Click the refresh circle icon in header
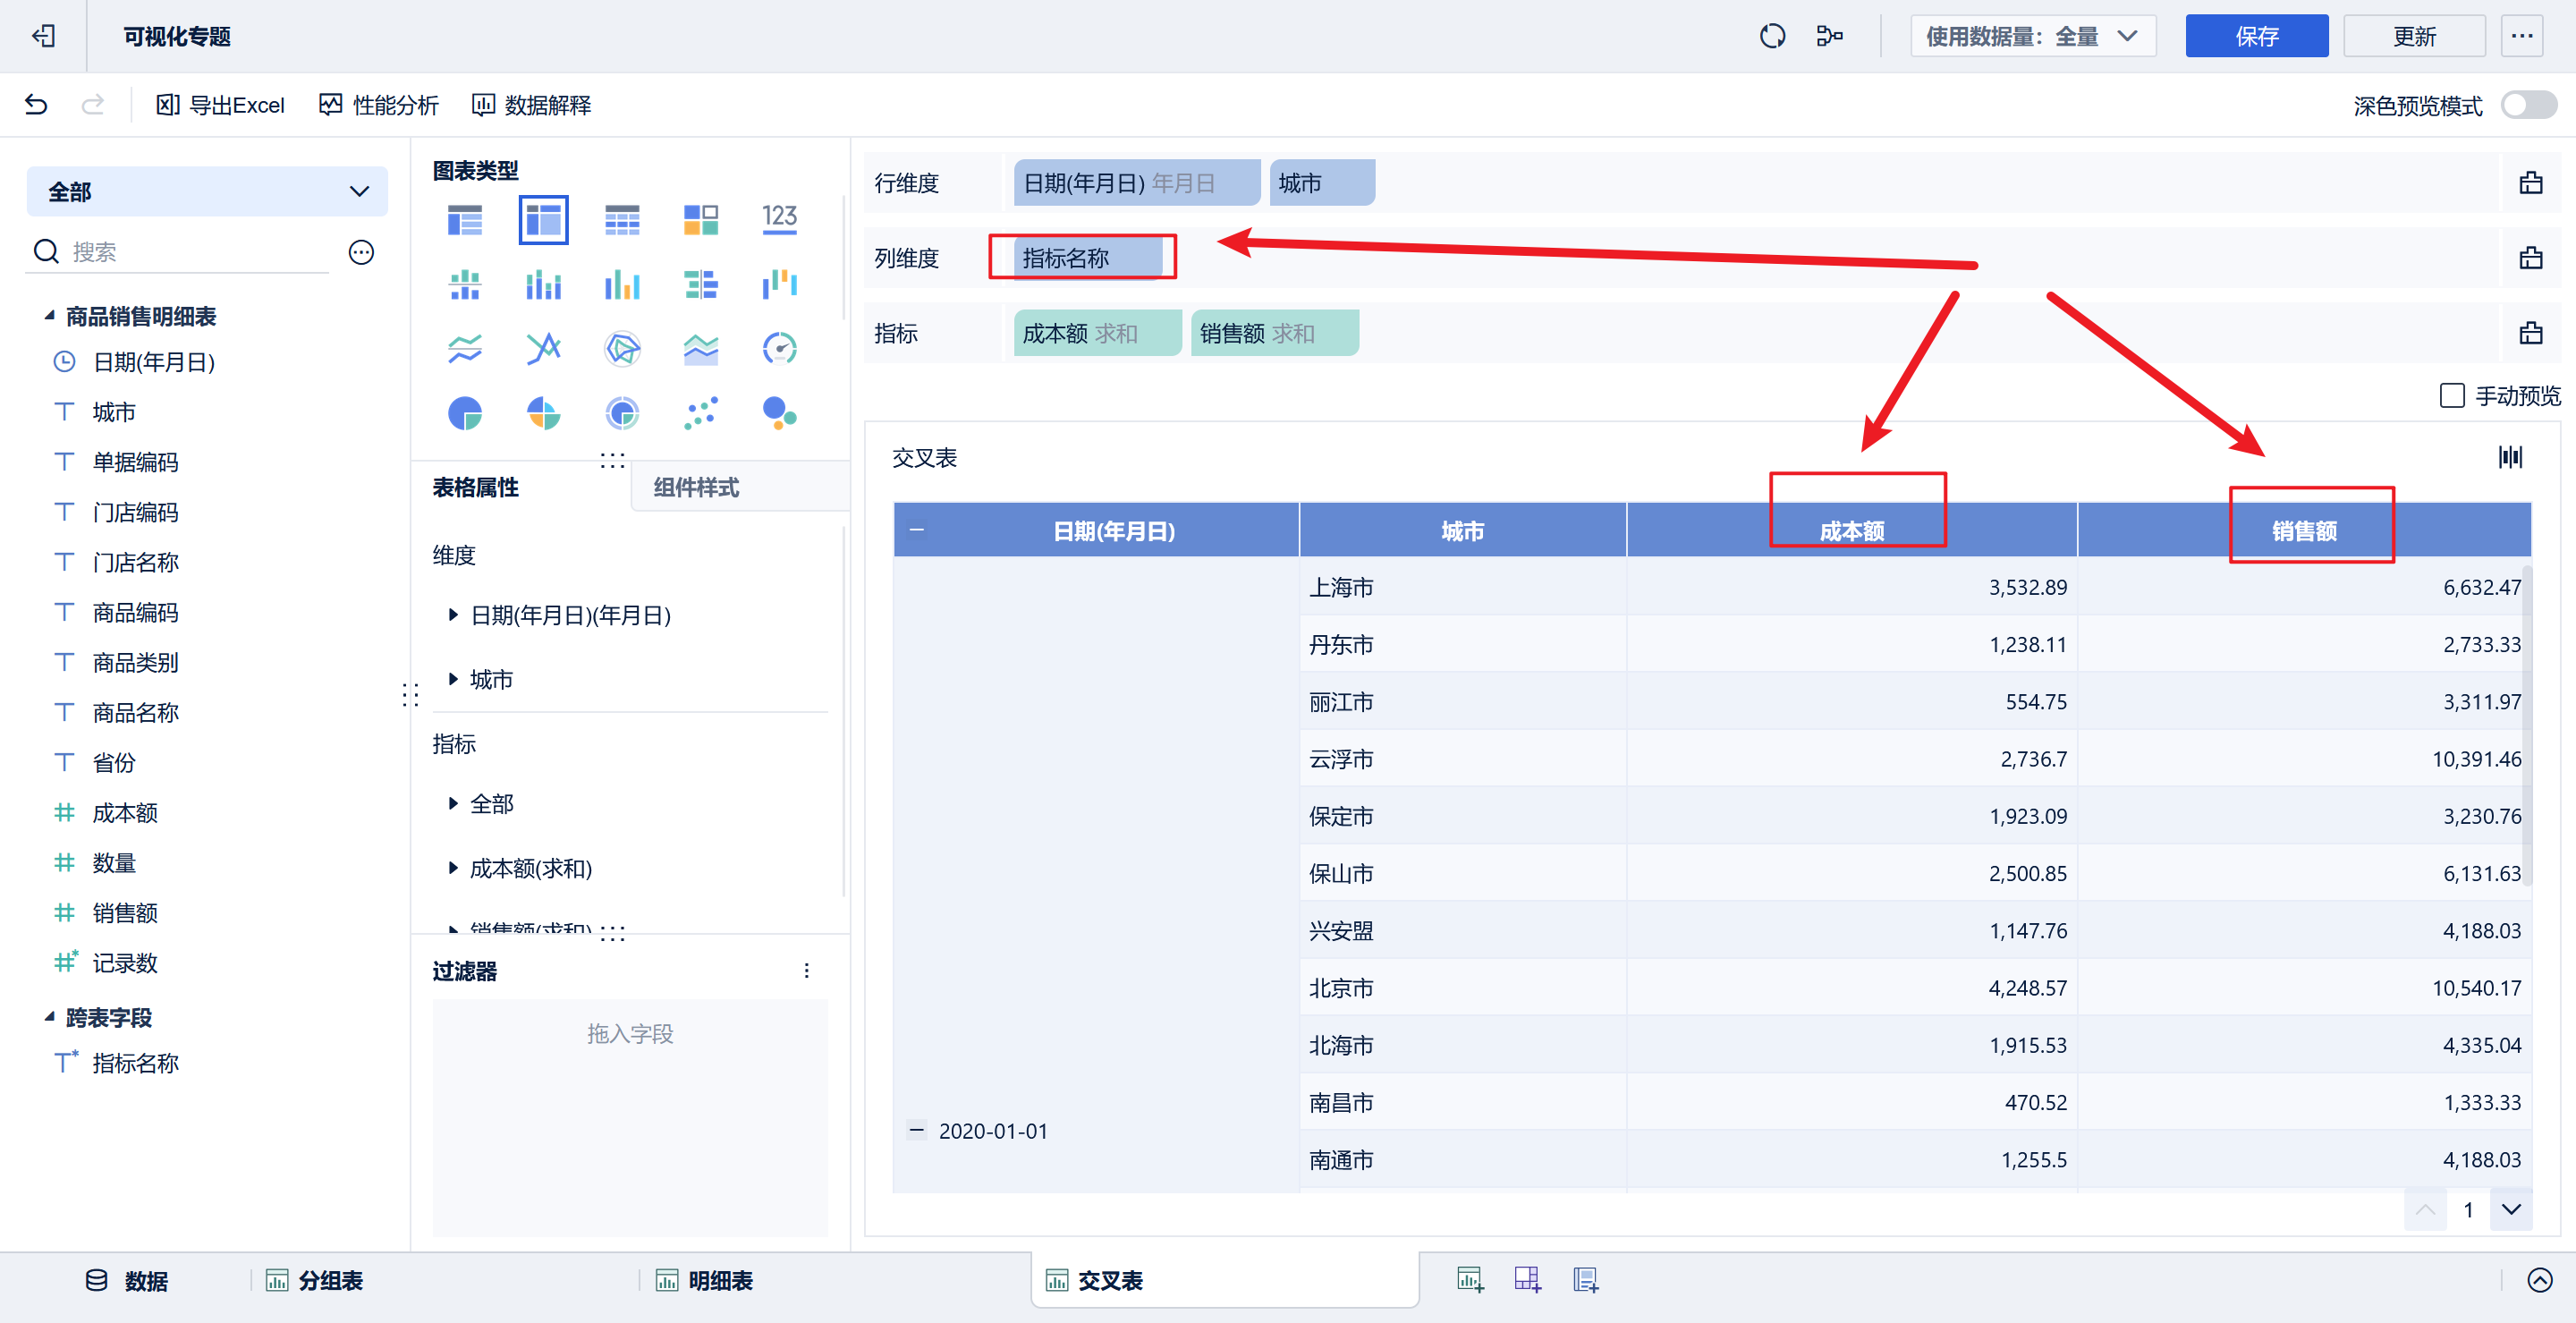The height and width of the screenshot is (1323, 2576). click(1772, 37)
